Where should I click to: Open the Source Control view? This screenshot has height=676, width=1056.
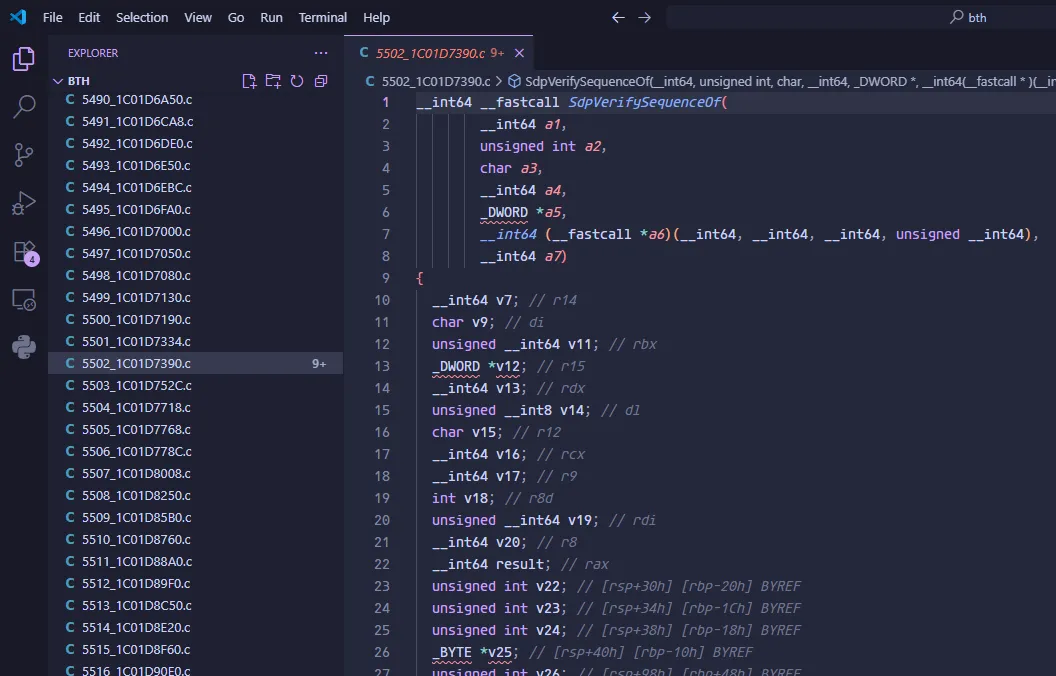24,154
